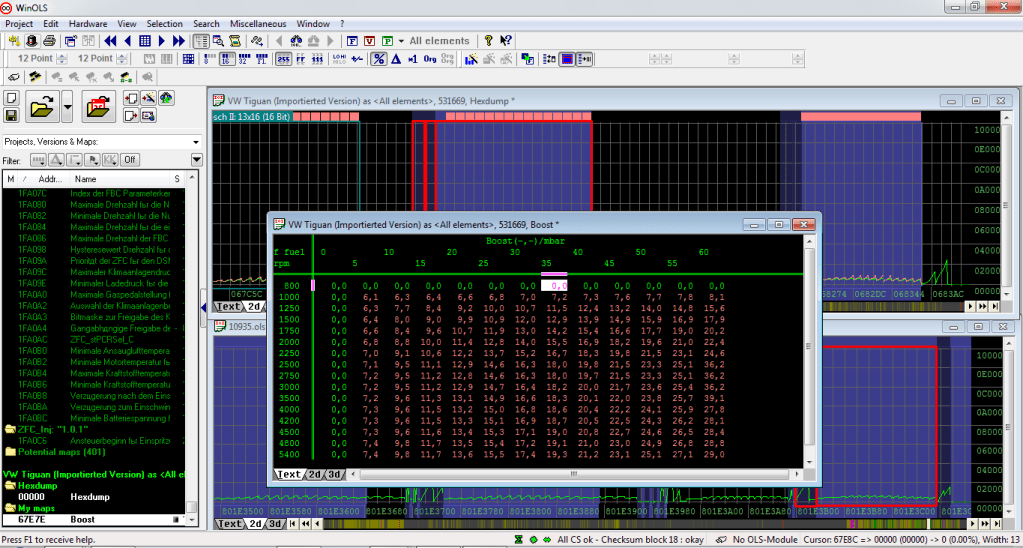Viewport: 1023px width, 548px height.
Task: Click the highlighted 0,0 cell at 800 rpm
Action: (x=554, y=285)
